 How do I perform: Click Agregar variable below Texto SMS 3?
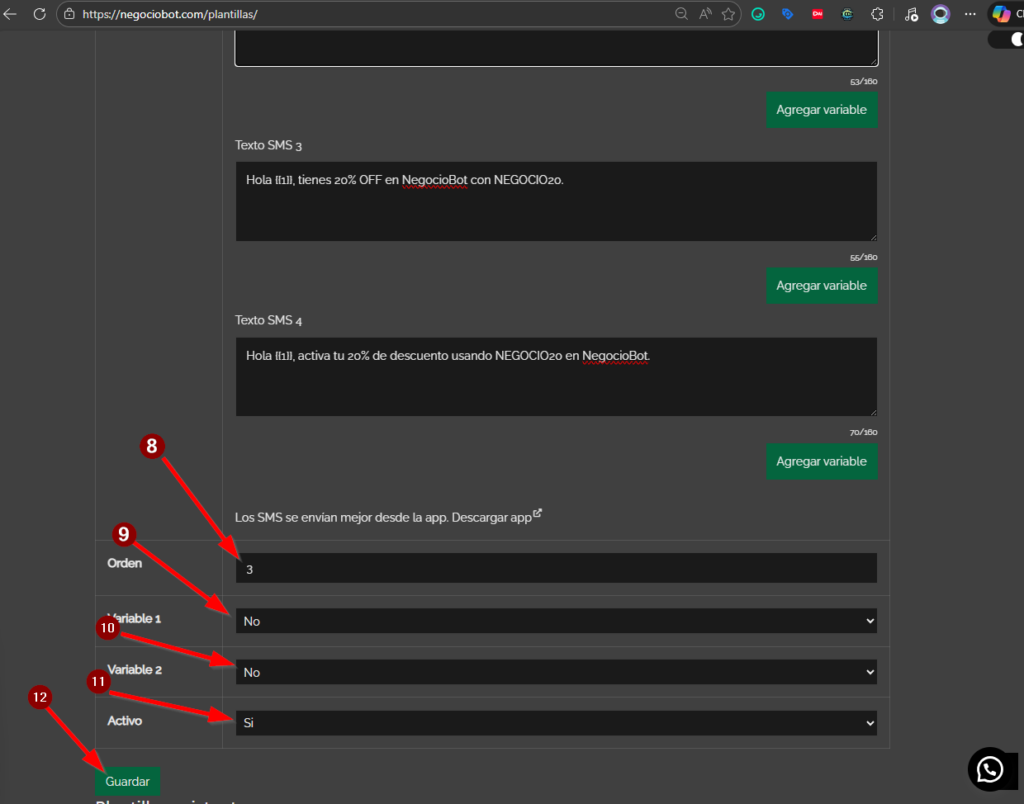pyautogui.click(x=821, y=285)
